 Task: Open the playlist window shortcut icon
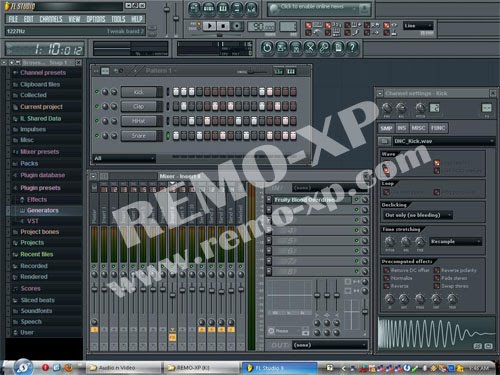coord(194,9)
